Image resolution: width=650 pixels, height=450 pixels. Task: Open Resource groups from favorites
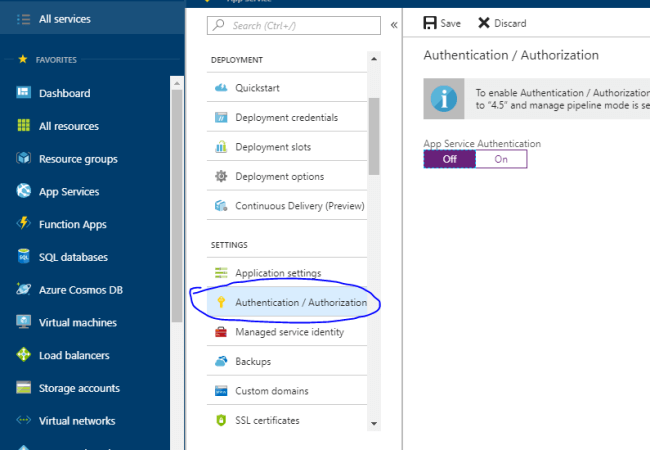pyautogui.click(x=78, y=159)
